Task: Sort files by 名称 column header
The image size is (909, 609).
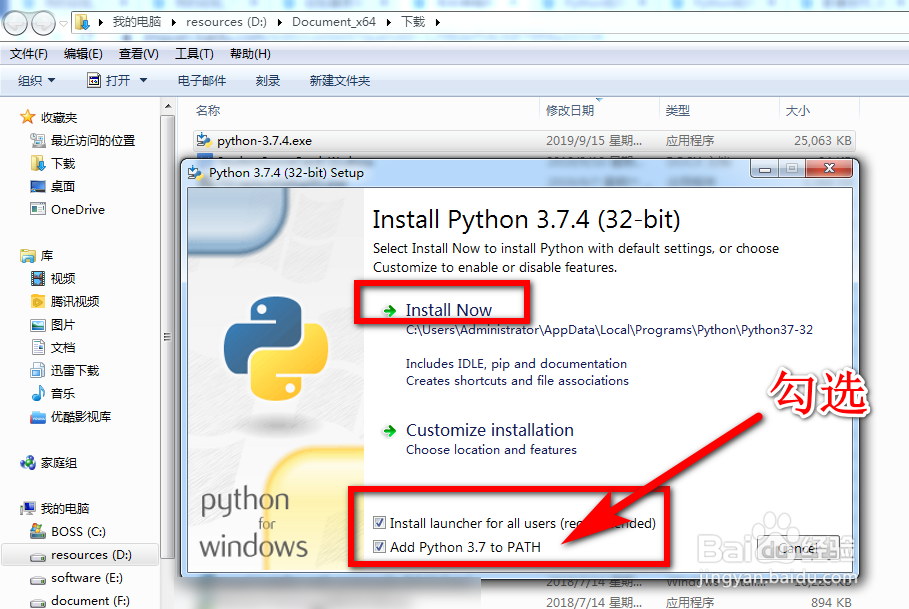Action: tap(208, 110)
